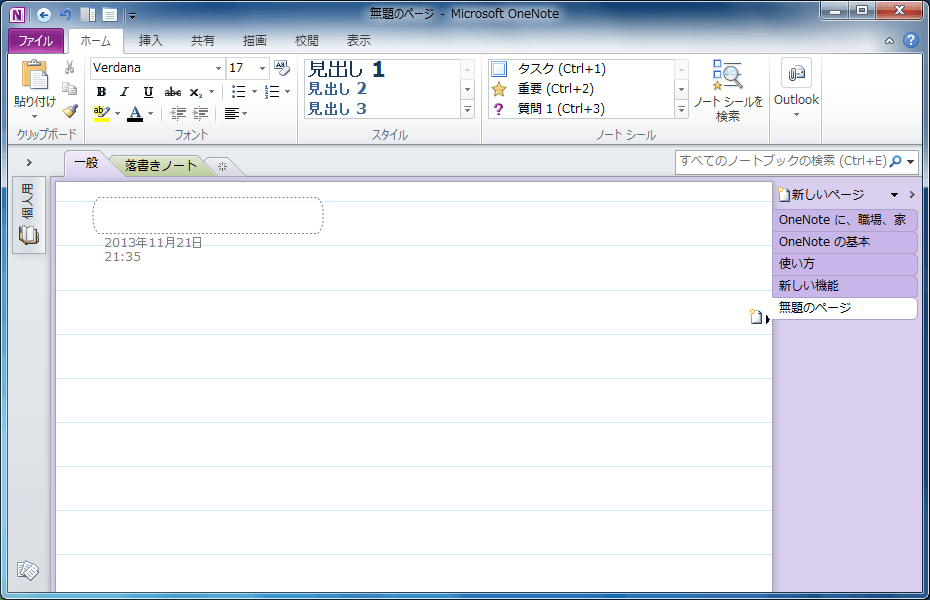Expand the styles gallery more button
930x600 pixels.
[467, 109]
